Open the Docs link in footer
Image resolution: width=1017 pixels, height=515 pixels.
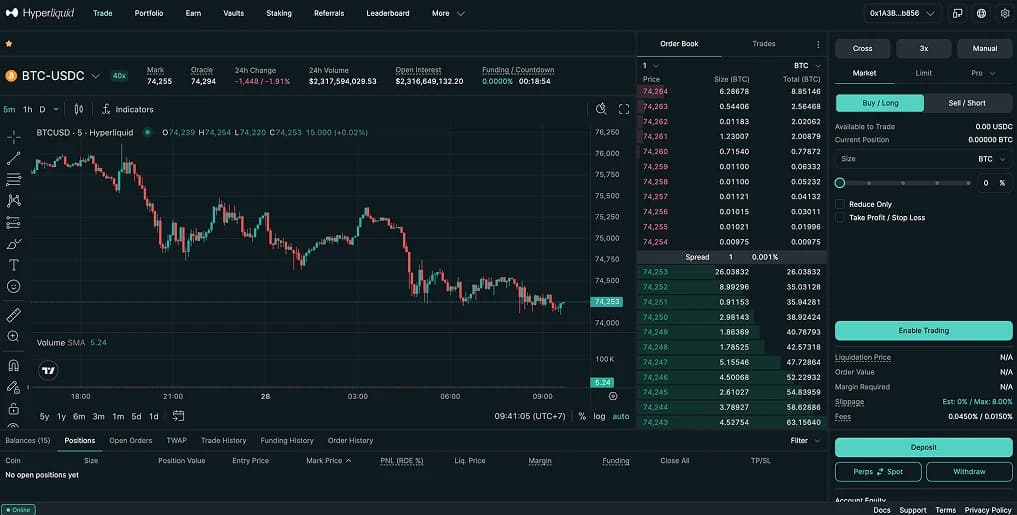point(881,510)
